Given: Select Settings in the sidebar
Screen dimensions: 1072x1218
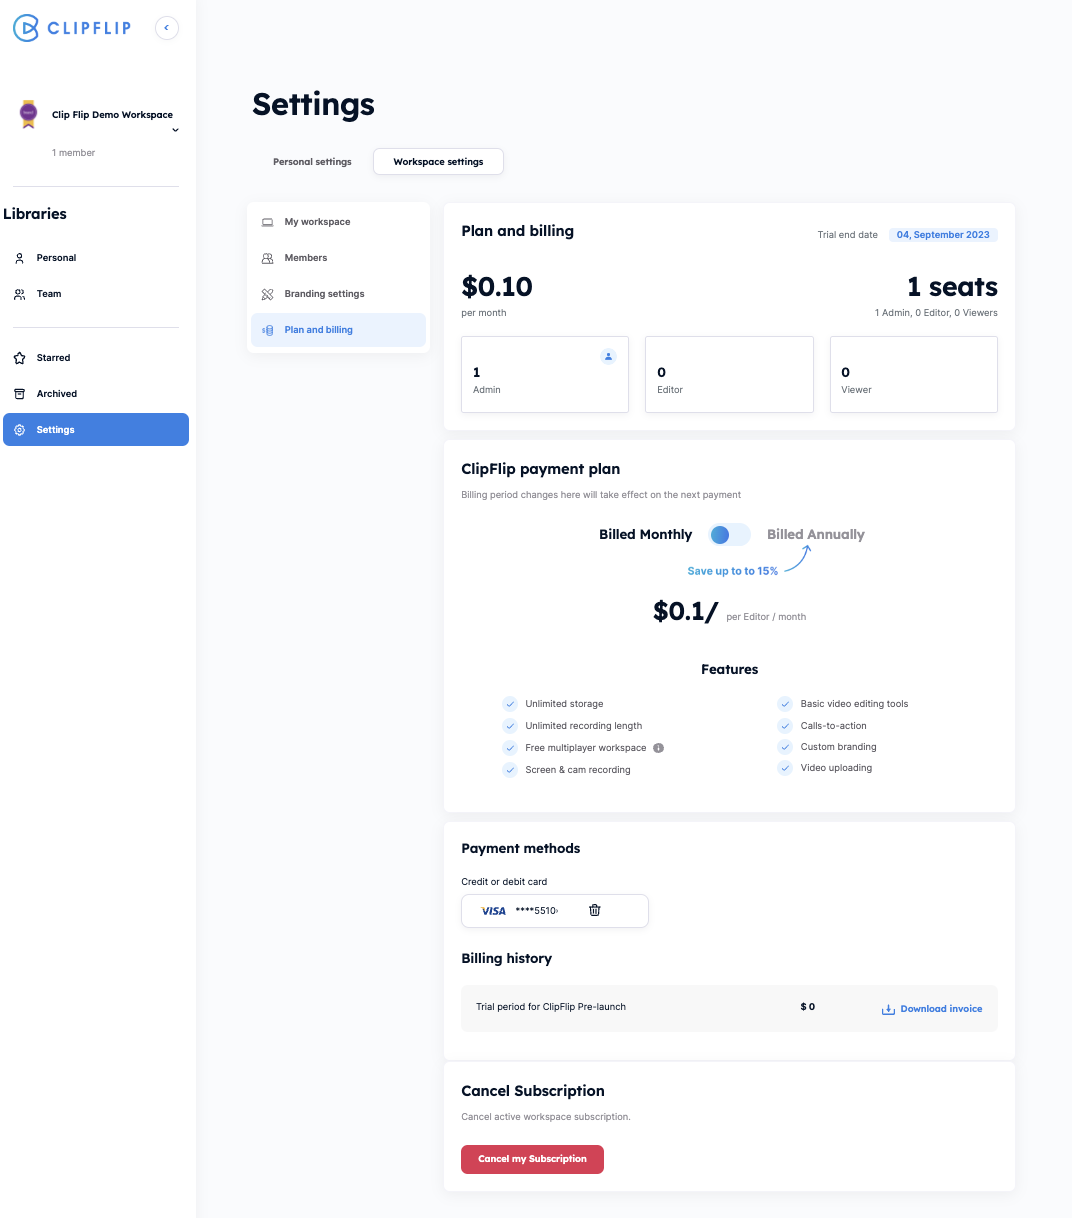Looking at the screenshot, I should coord(96,430).
